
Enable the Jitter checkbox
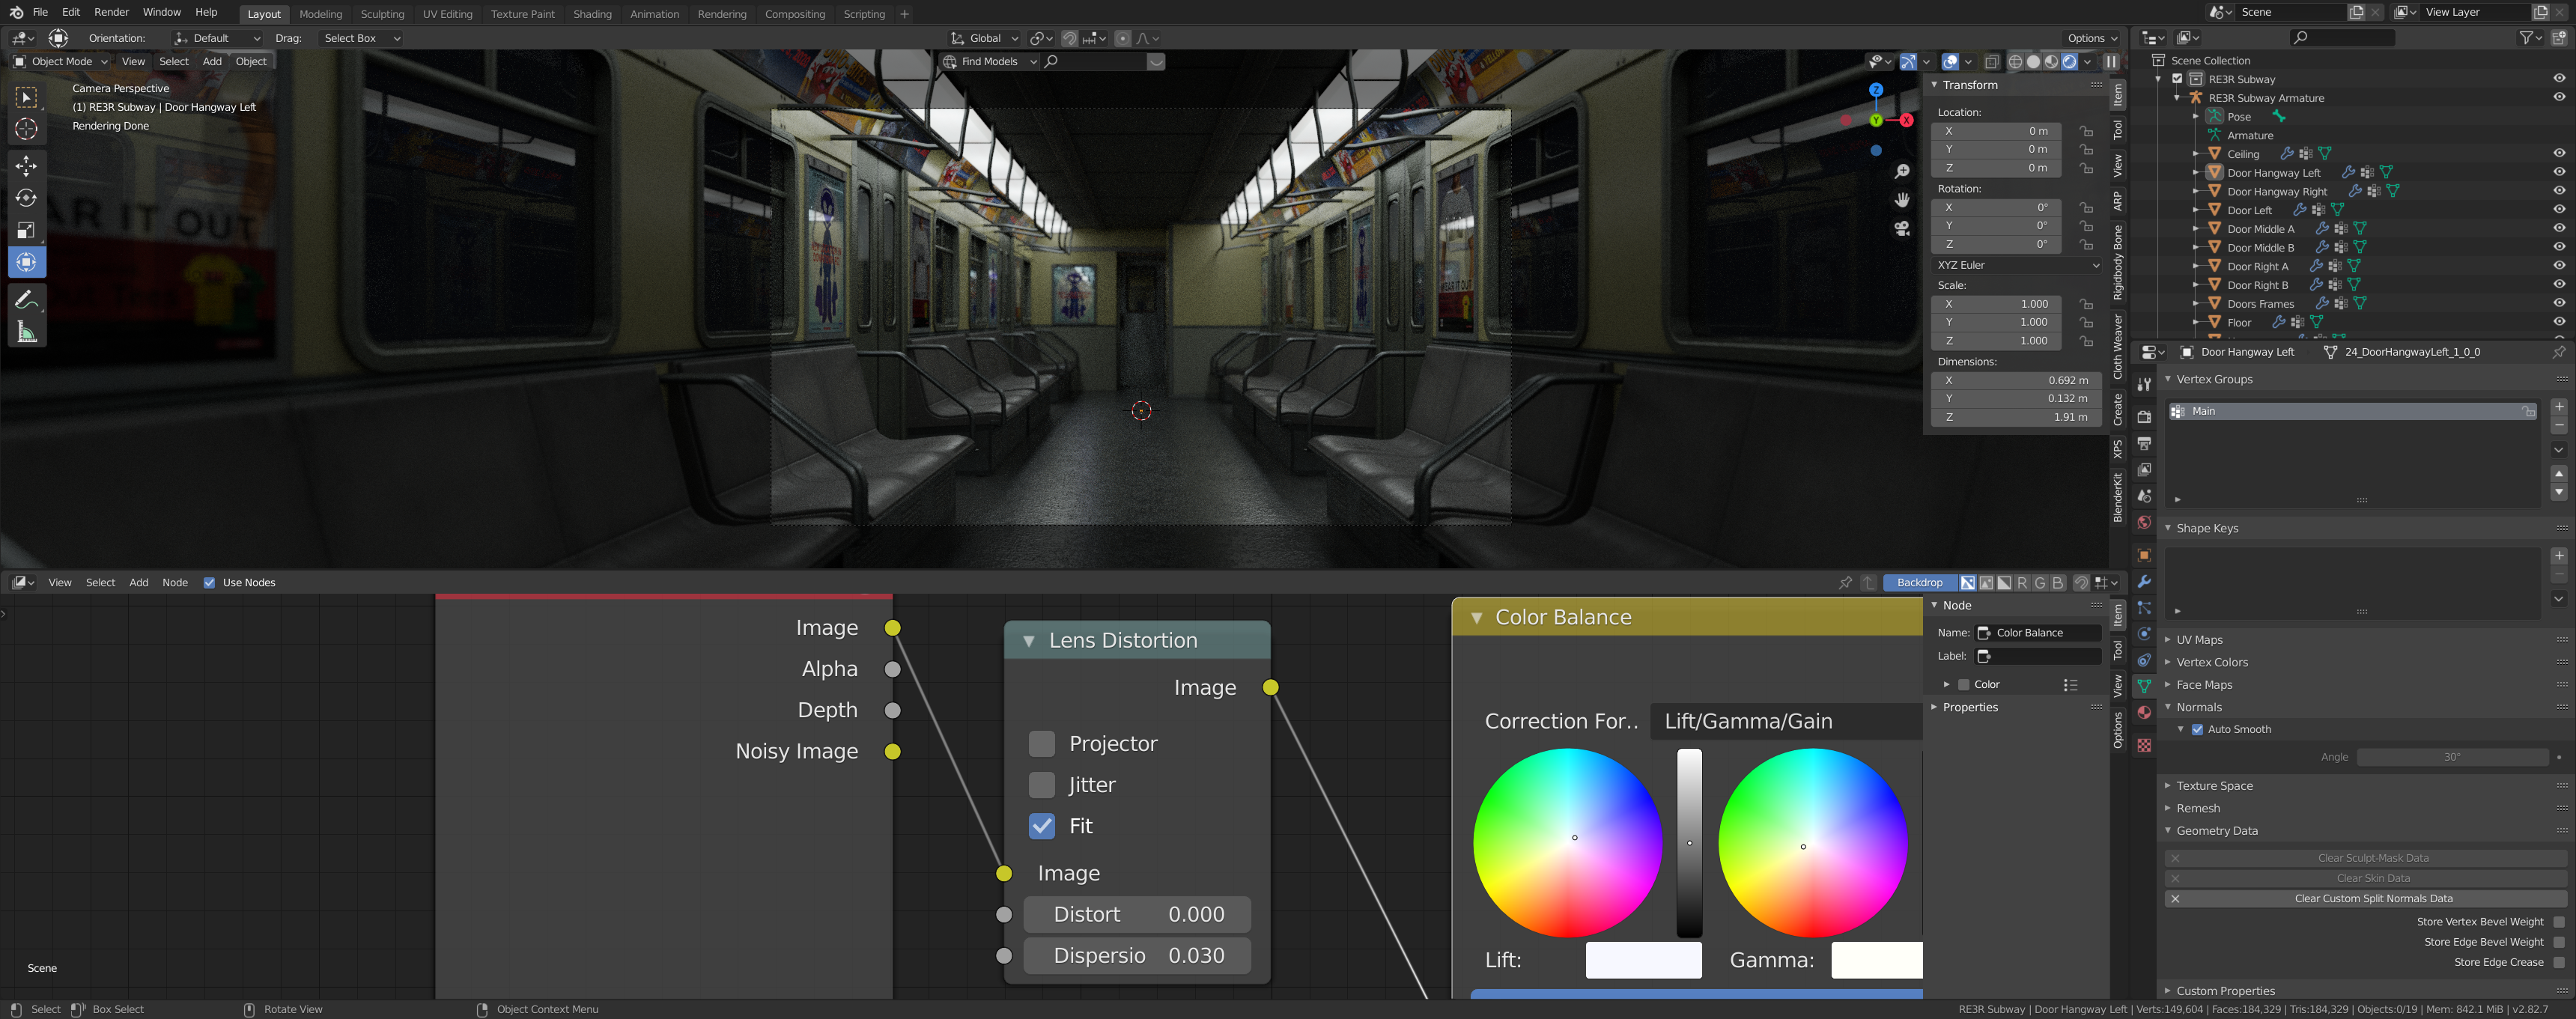tap(1042, 784)
